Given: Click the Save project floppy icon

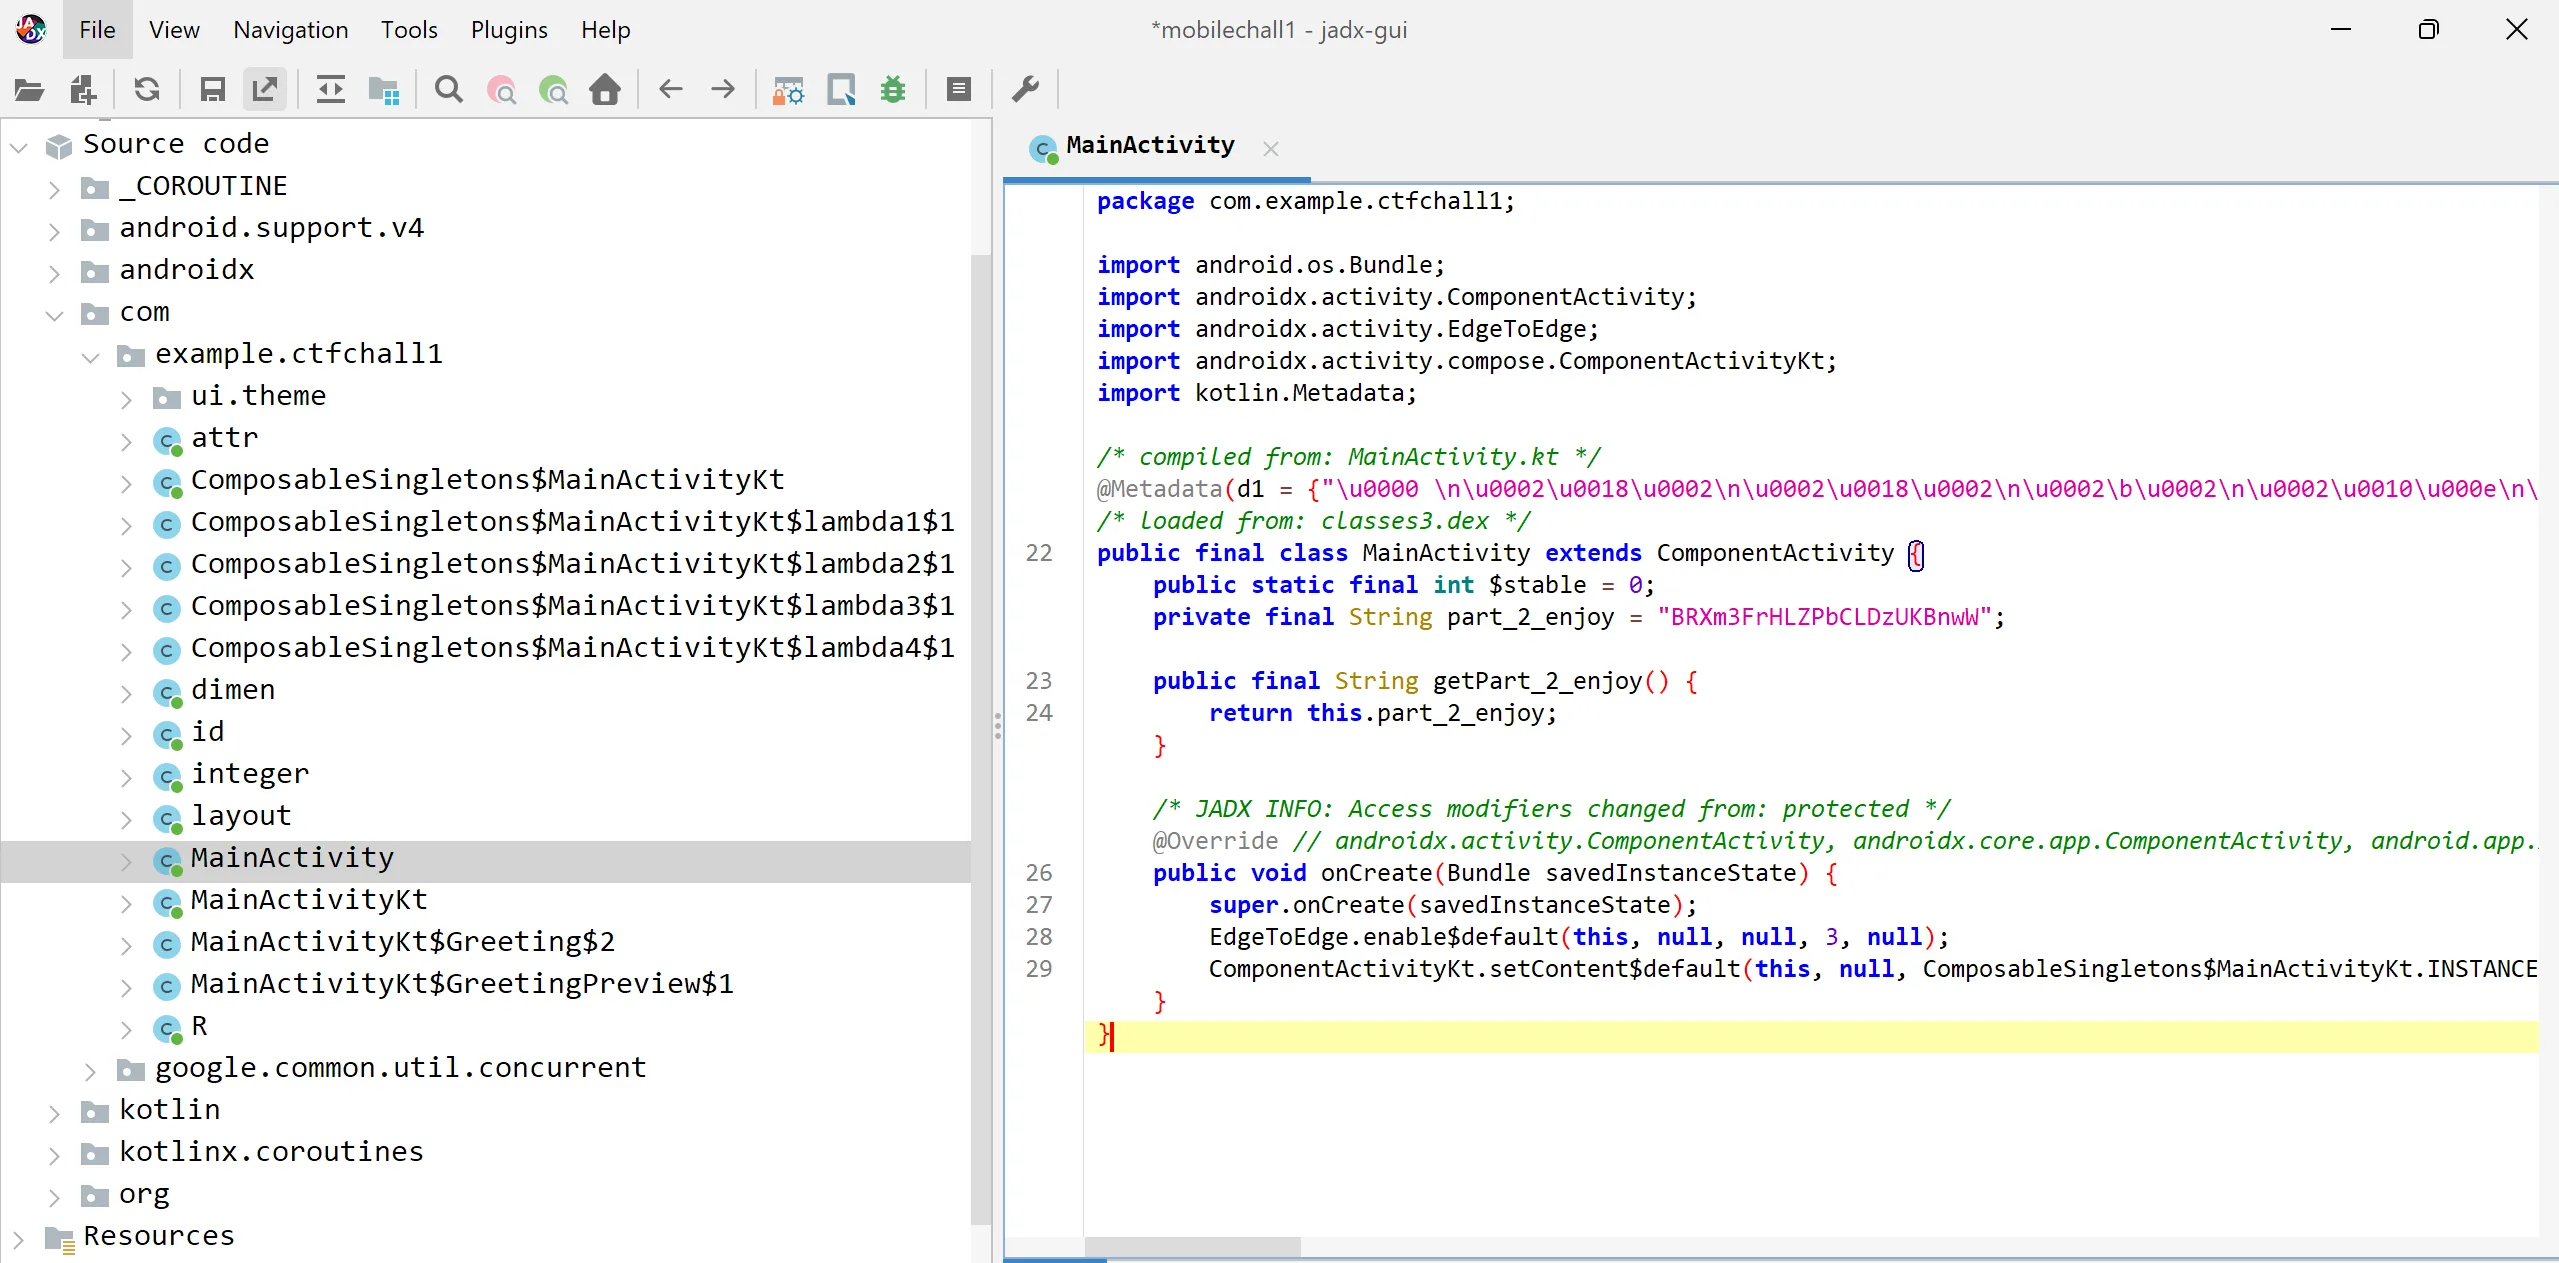Looking at the screenshot, I should click(212, 90).
